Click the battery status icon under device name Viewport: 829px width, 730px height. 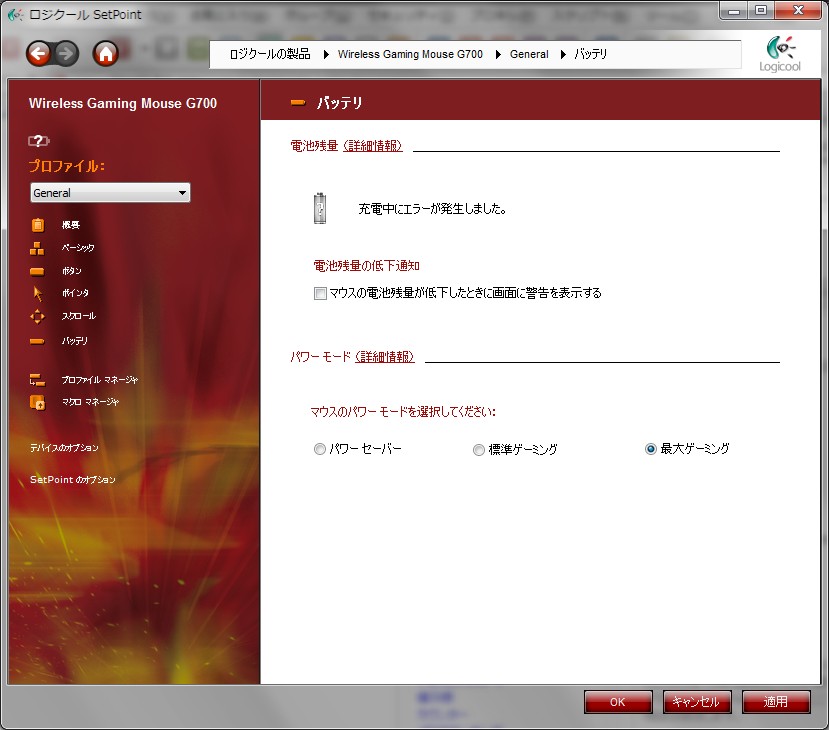[x=38, y=141]
